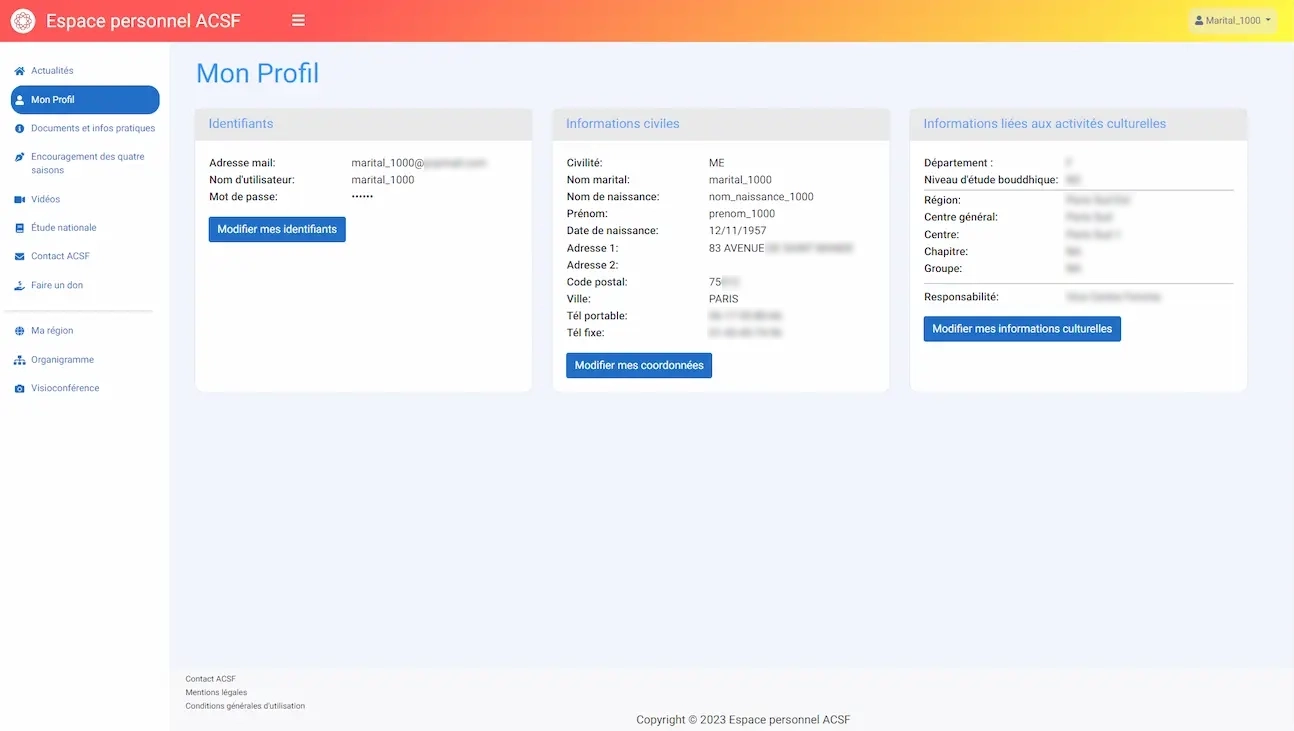
Task: Open Mentions légales footer link
Action: click(x=216, y=692)
